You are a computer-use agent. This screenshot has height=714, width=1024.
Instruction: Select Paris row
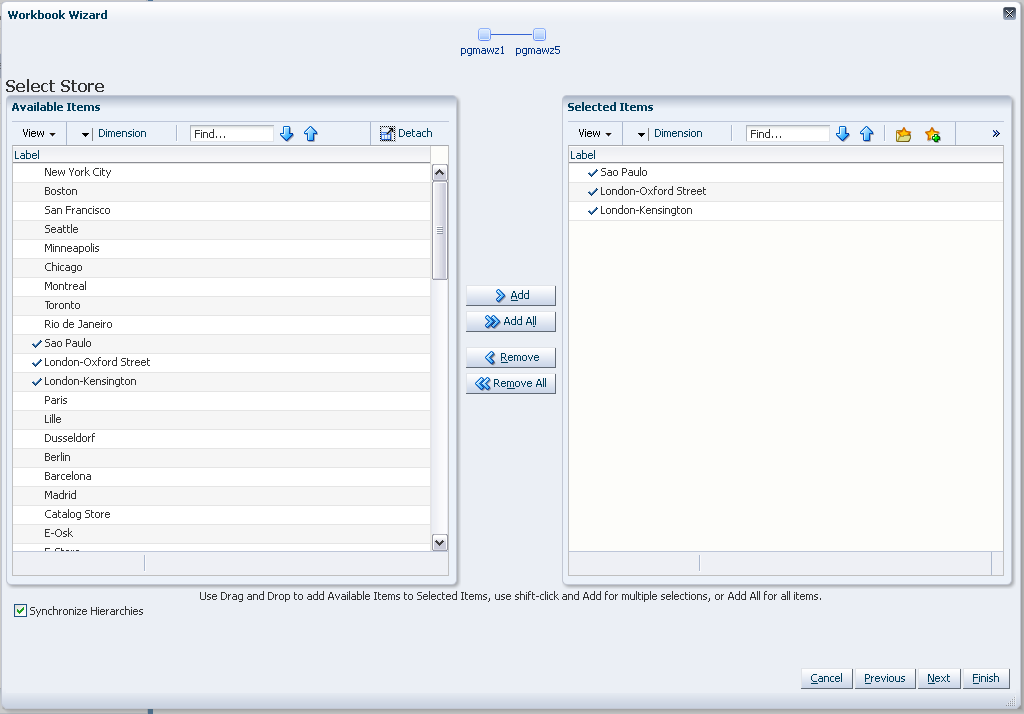[221, 400]
